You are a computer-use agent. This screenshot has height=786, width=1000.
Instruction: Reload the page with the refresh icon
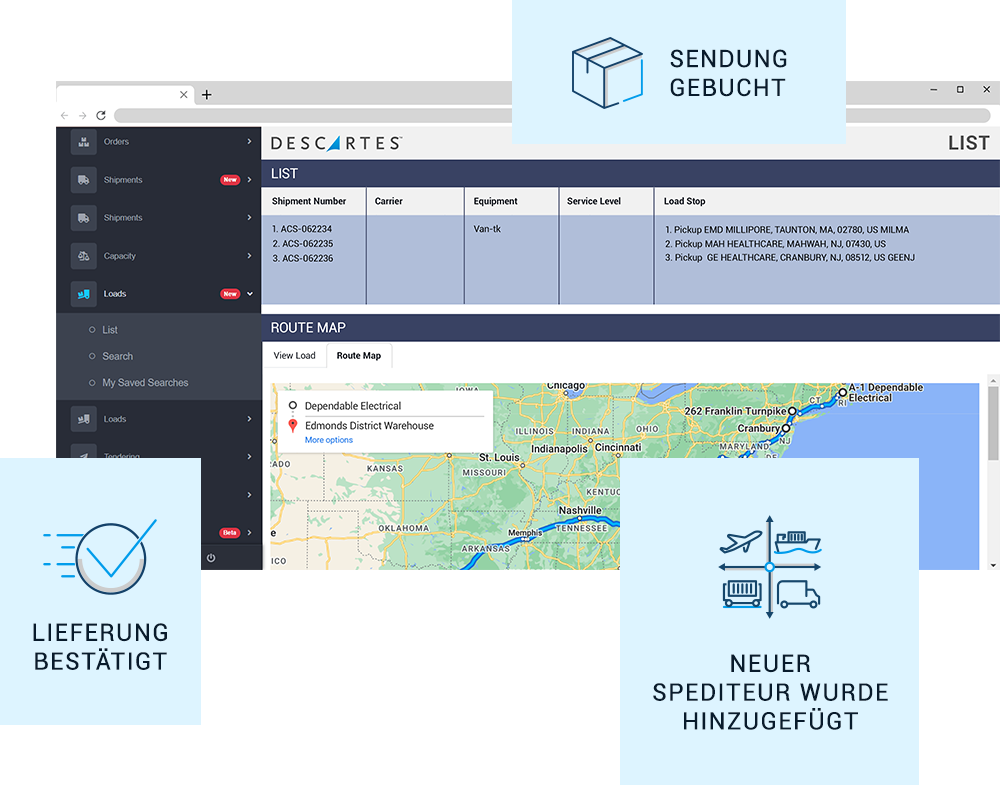[101, 115]
